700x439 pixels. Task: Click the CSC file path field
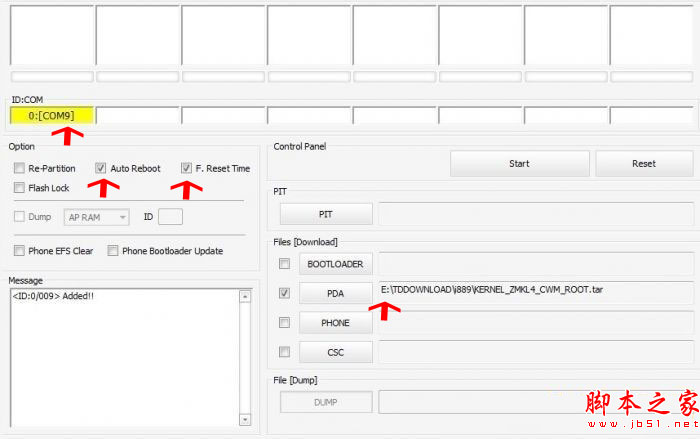(536, 351)
